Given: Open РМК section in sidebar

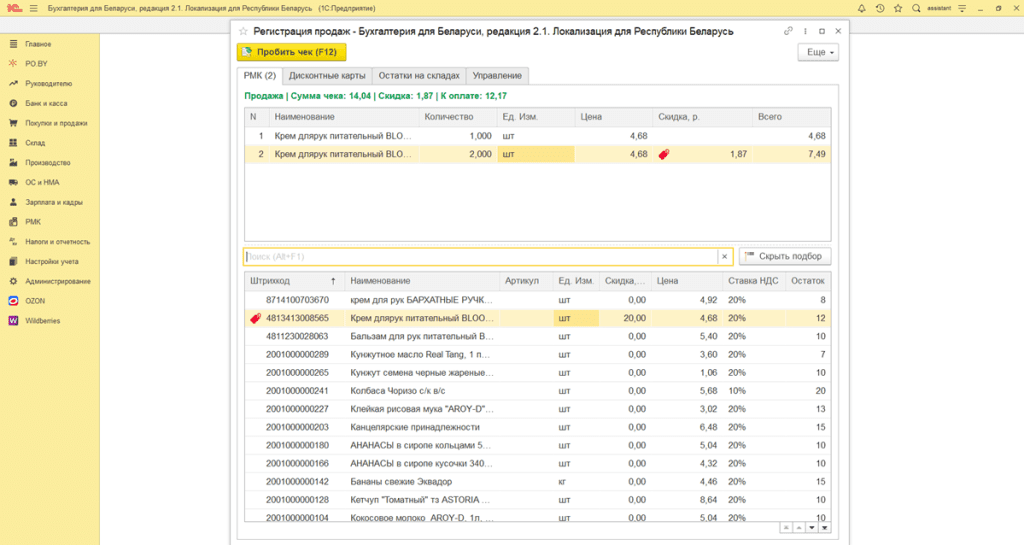Looking at the screenshot, I should click(33, 222).
